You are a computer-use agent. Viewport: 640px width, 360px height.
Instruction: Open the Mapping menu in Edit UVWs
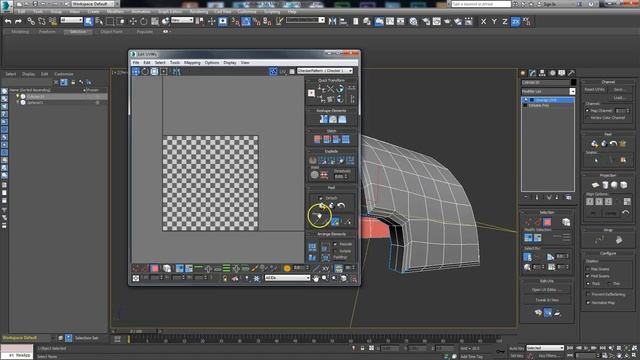pos(192,63)
